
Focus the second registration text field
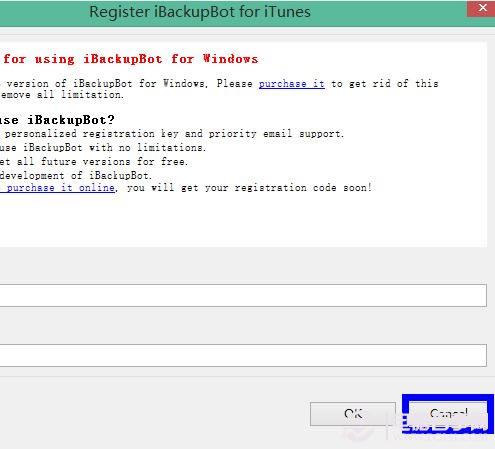point(243,355)
